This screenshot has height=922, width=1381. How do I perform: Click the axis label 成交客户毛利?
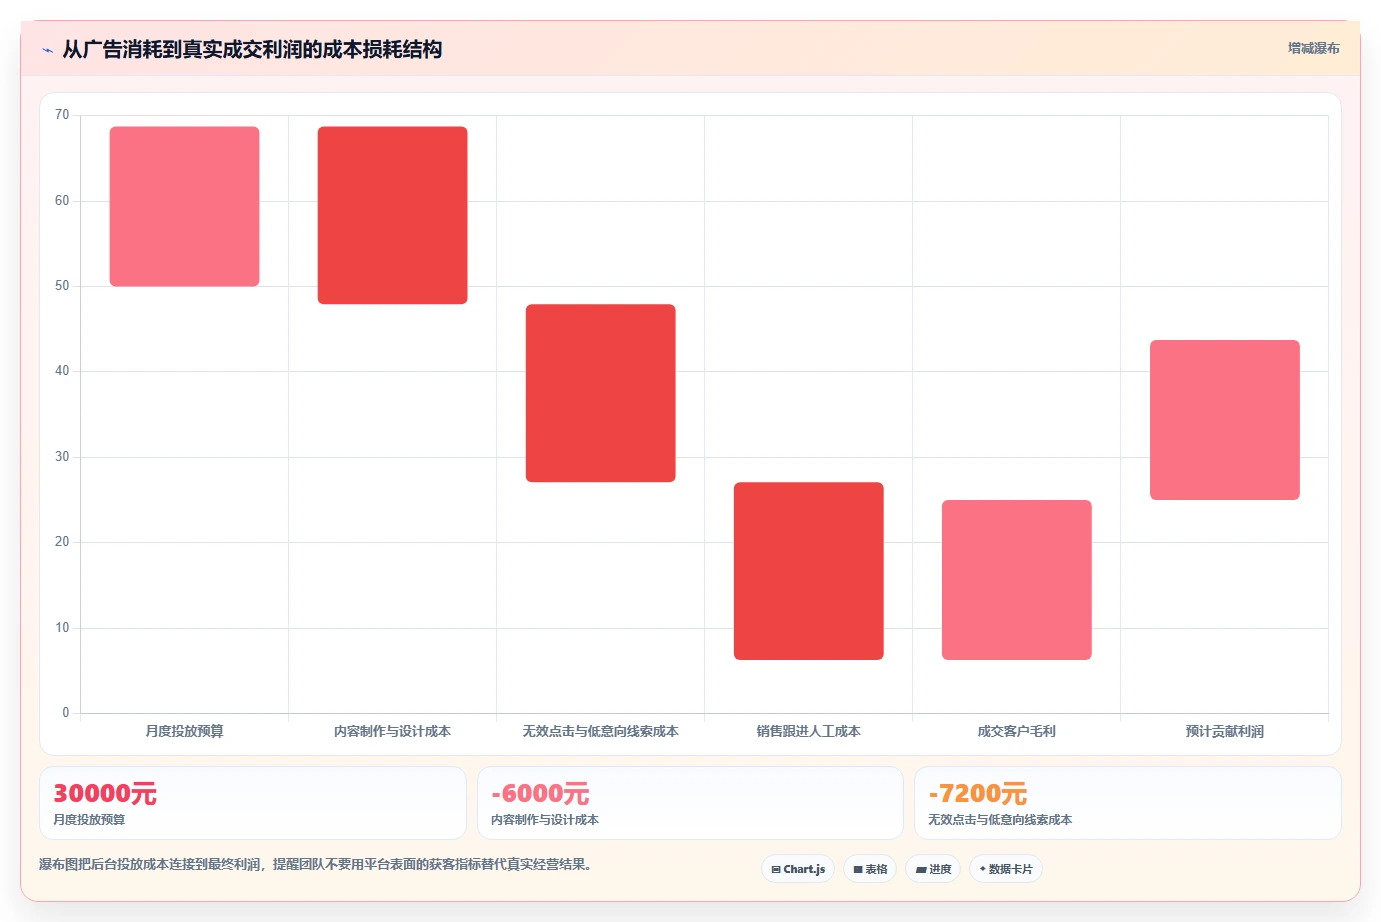click(x=1017, y=731)
